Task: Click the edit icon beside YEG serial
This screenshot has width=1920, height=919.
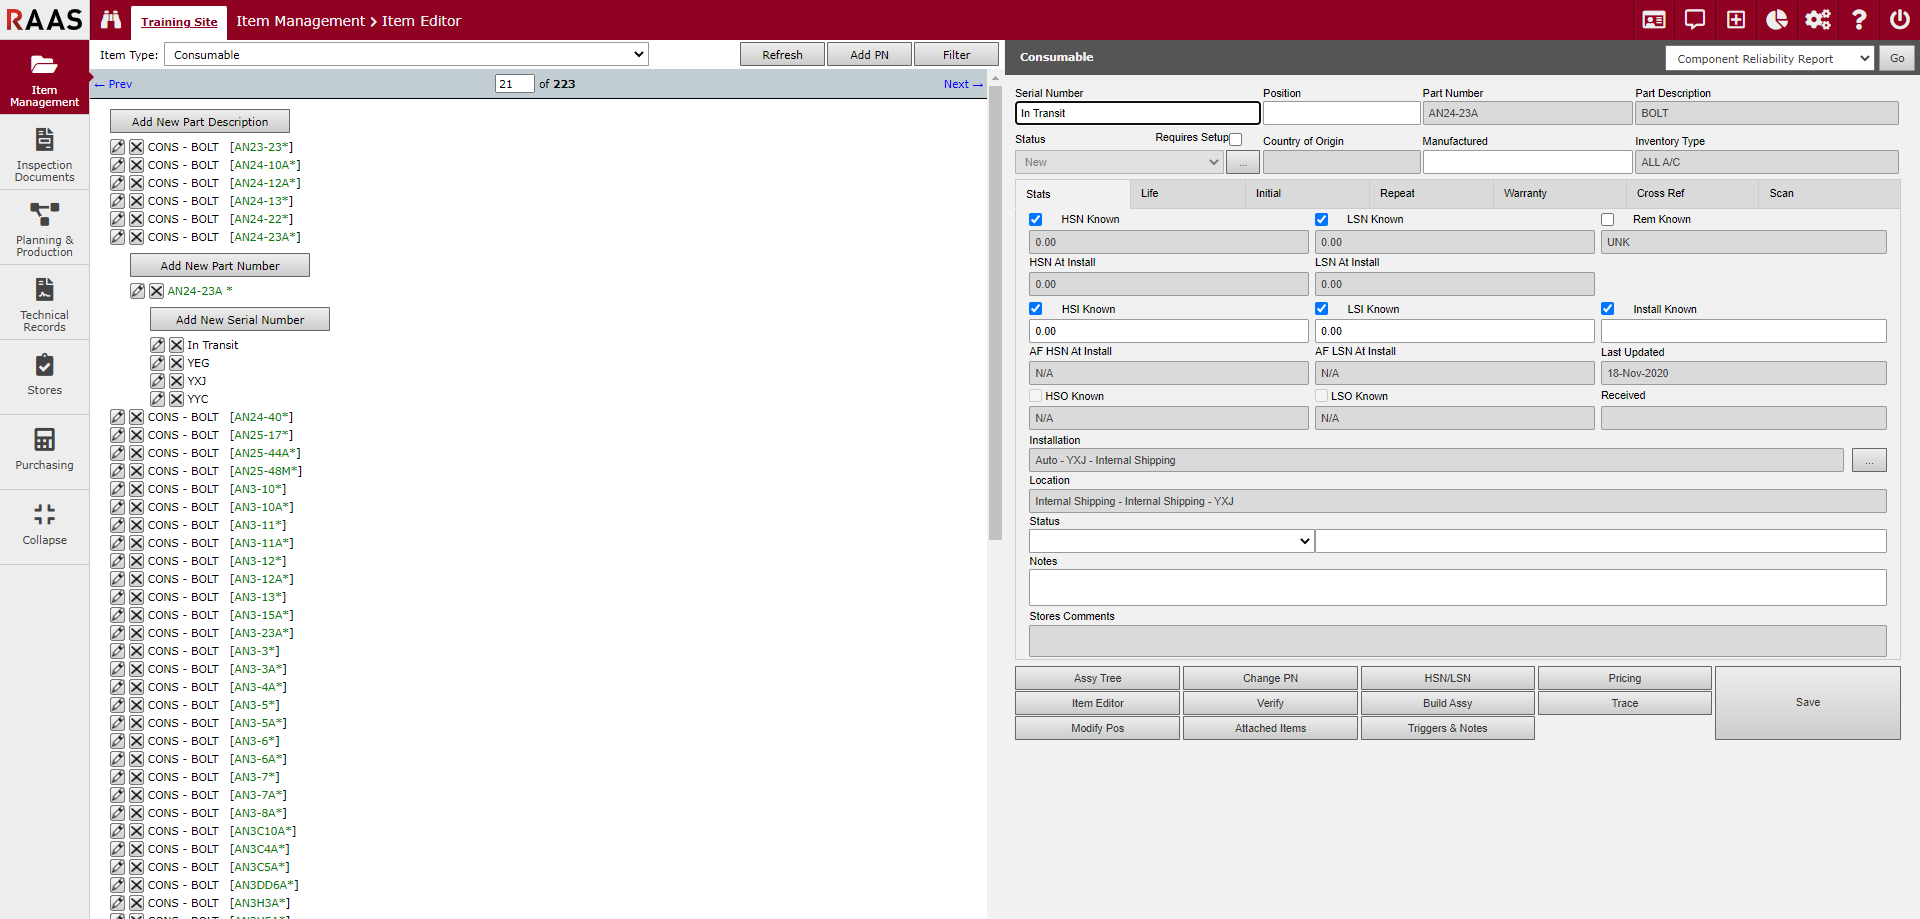Action: pyautogui.click(x=157, y=363)
